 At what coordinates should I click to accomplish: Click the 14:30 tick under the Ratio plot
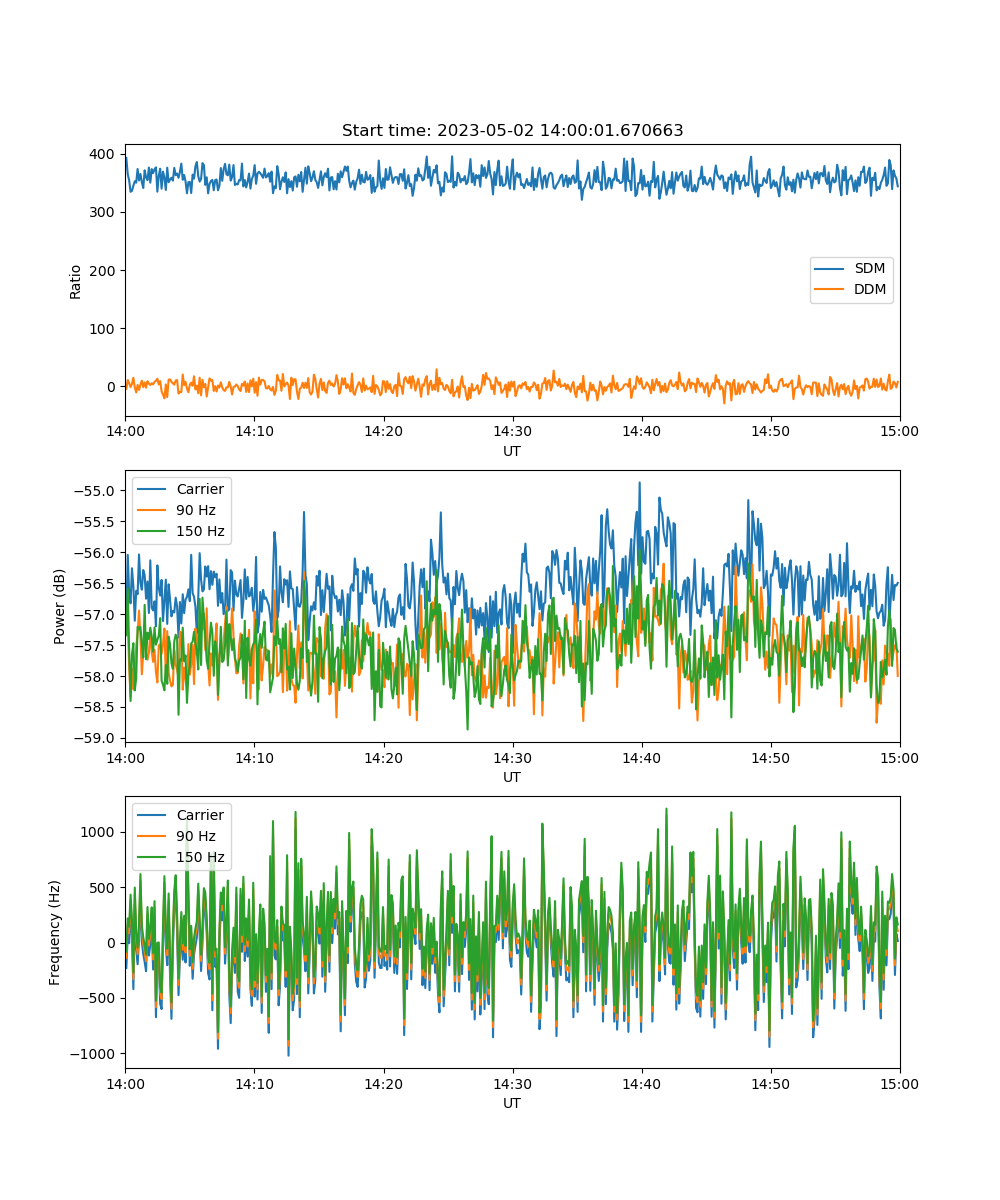click(513, 432)
